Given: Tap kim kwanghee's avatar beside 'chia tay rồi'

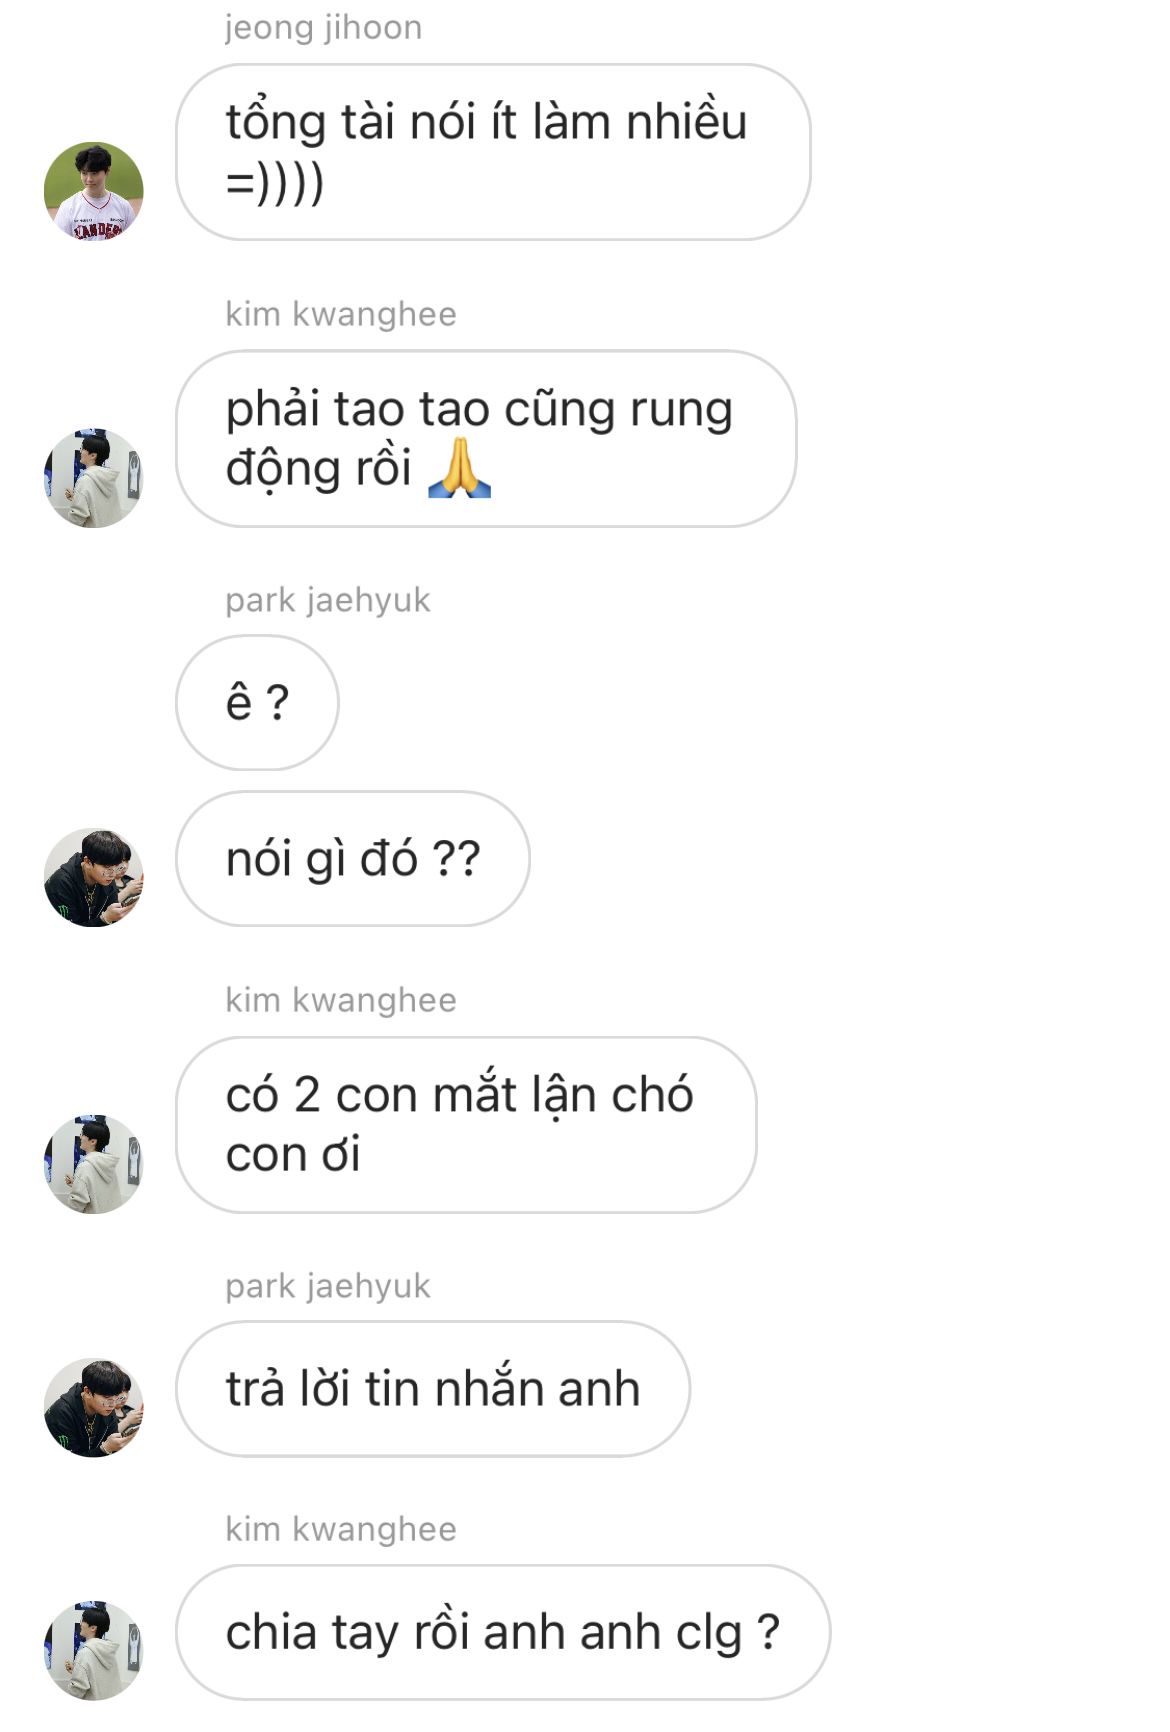Looking at the screenshot, I should tap(94, 1650).
